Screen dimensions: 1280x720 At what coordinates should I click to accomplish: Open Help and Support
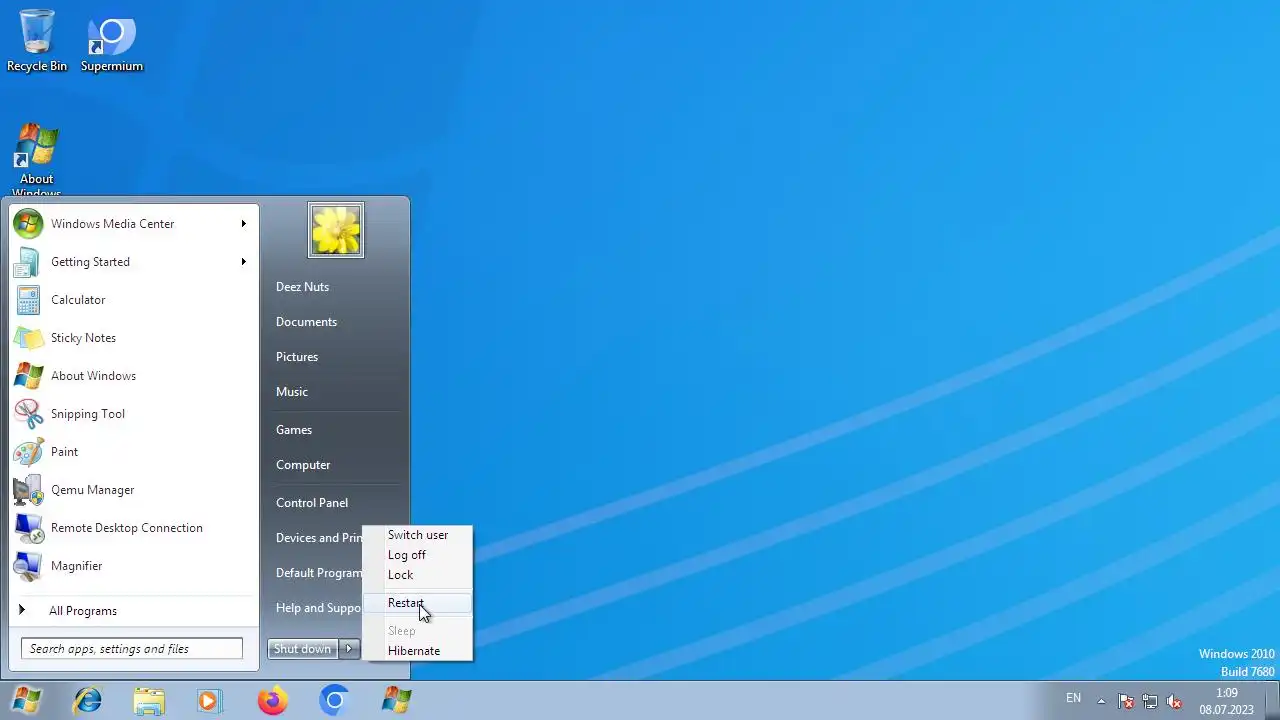coord(318,608)
